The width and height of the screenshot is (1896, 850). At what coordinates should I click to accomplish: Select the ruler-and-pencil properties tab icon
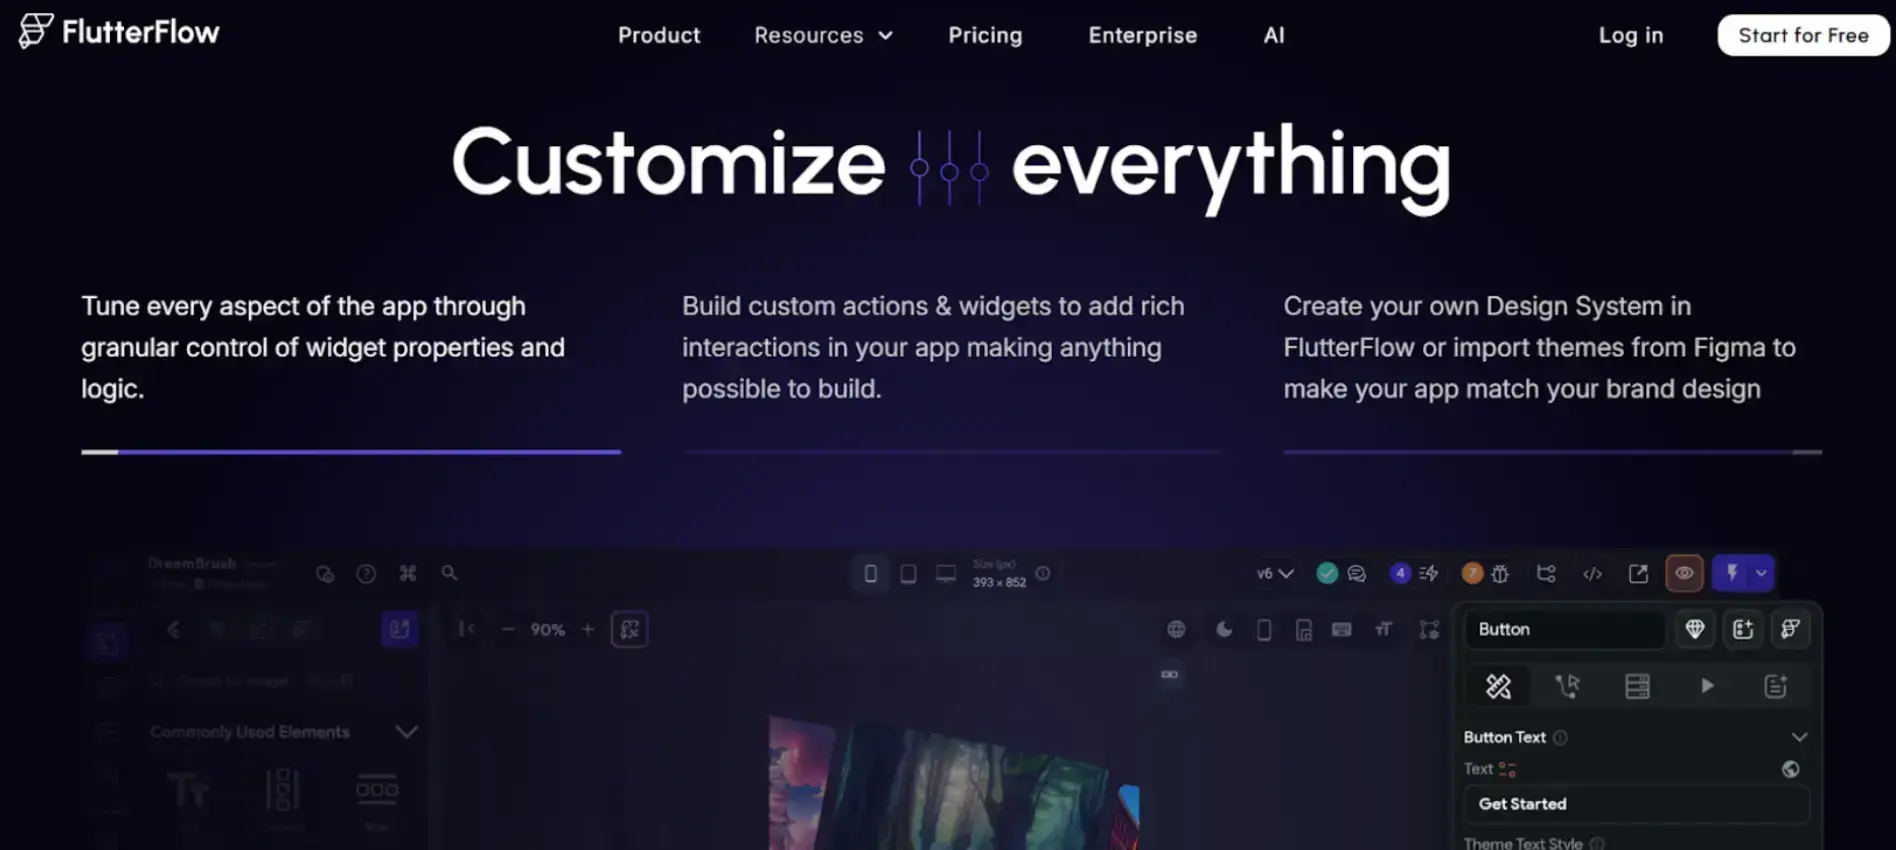1498,686
